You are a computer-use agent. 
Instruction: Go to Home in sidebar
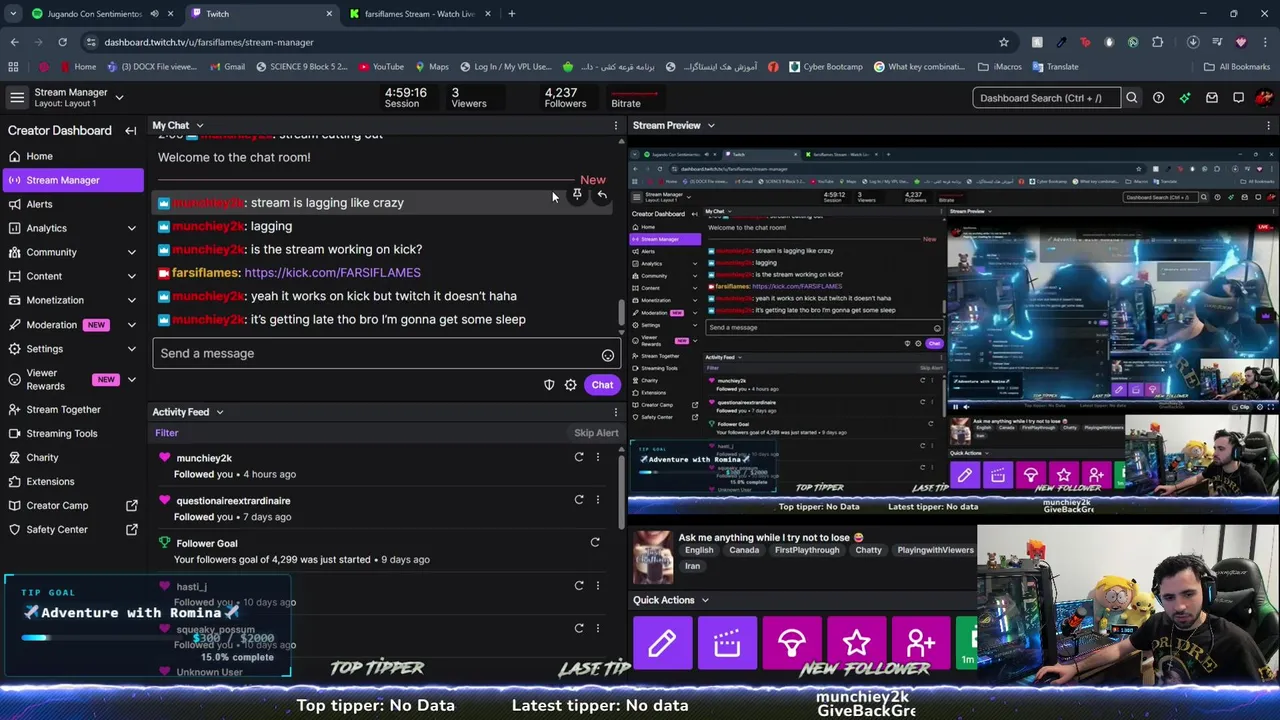click(x=72, y=156)
